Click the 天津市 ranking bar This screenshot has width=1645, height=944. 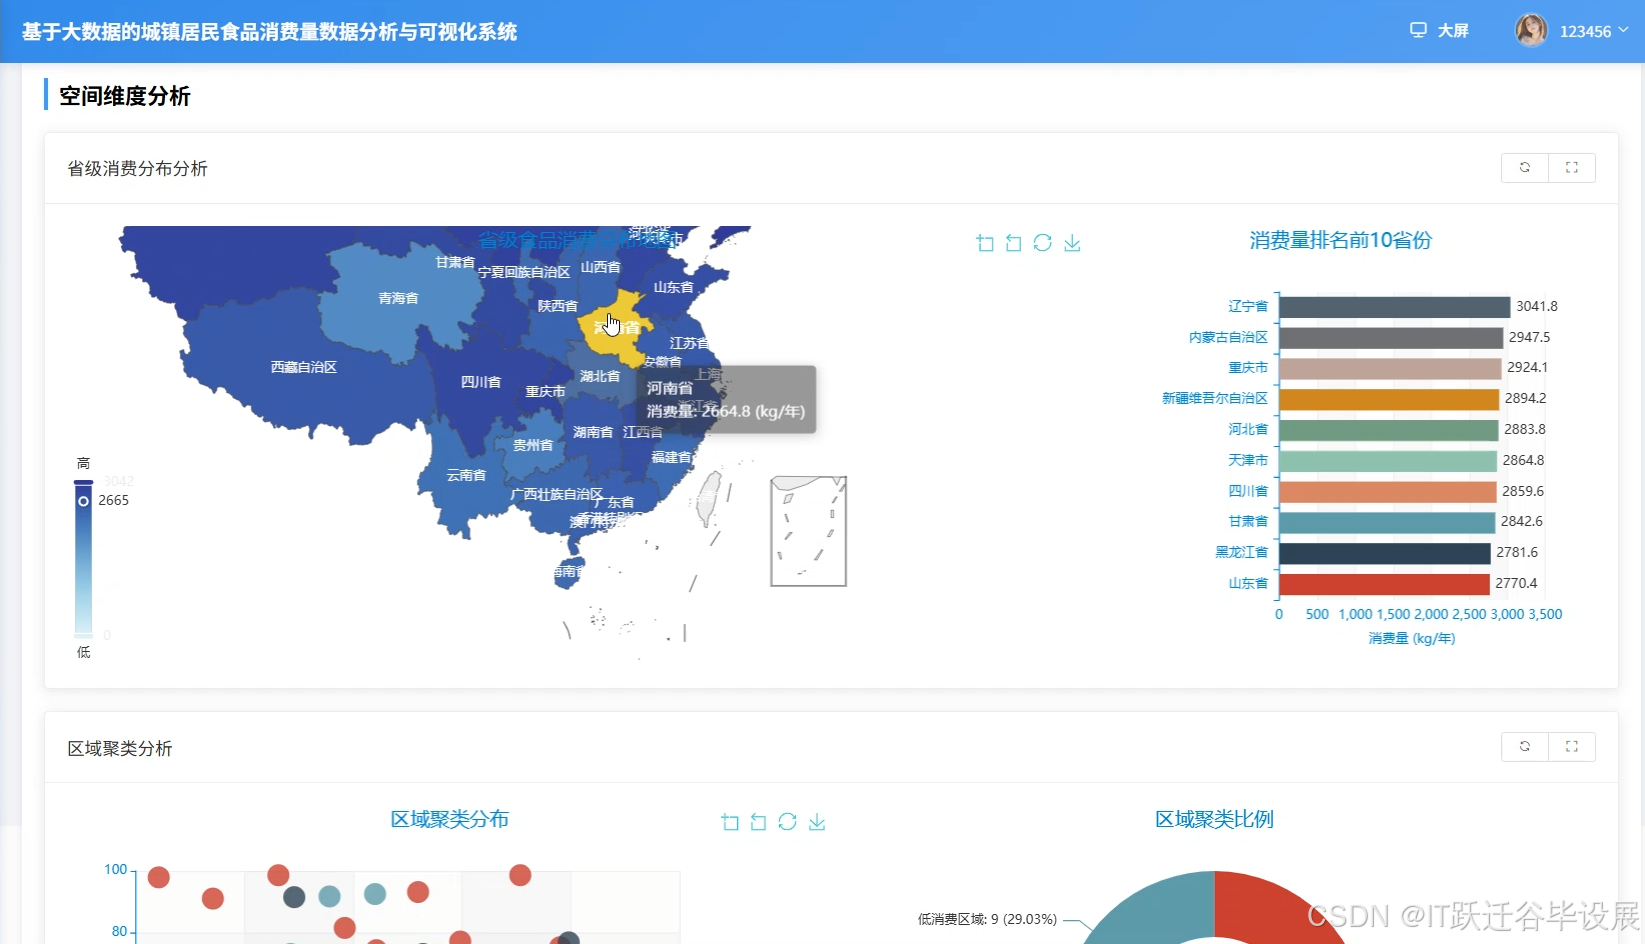click(x=1388, y=460)
